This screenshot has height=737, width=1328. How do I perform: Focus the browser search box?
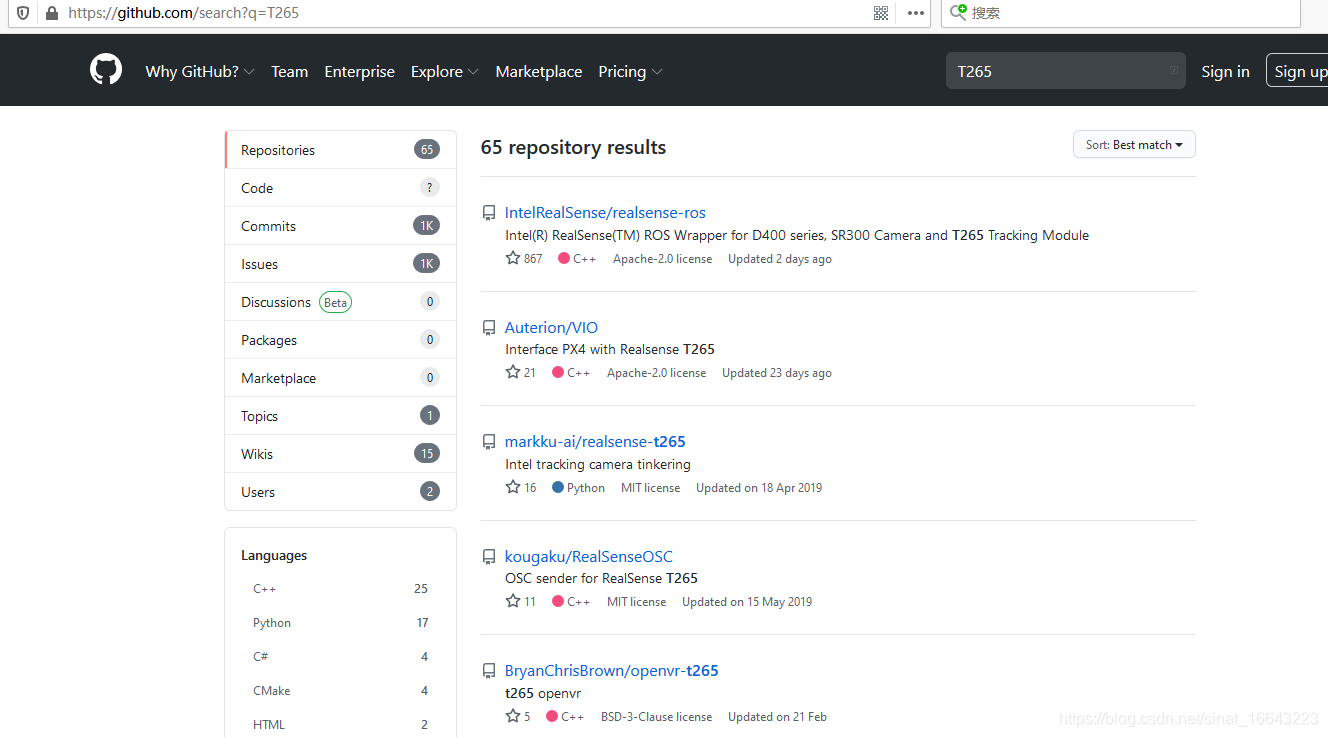click(1120, 13)
